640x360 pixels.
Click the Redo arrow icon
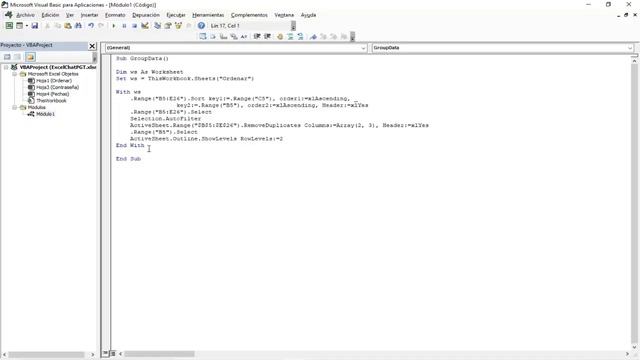pyautogui.click(x=101, y=26)
